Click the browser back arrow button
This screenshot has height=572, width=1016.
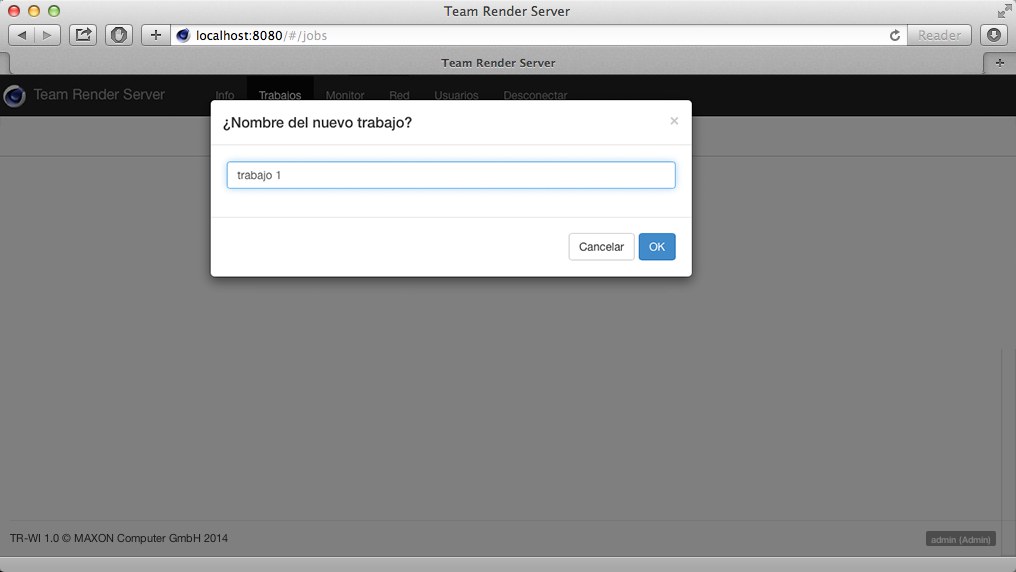pyautogui.click(x=22, y=35)
